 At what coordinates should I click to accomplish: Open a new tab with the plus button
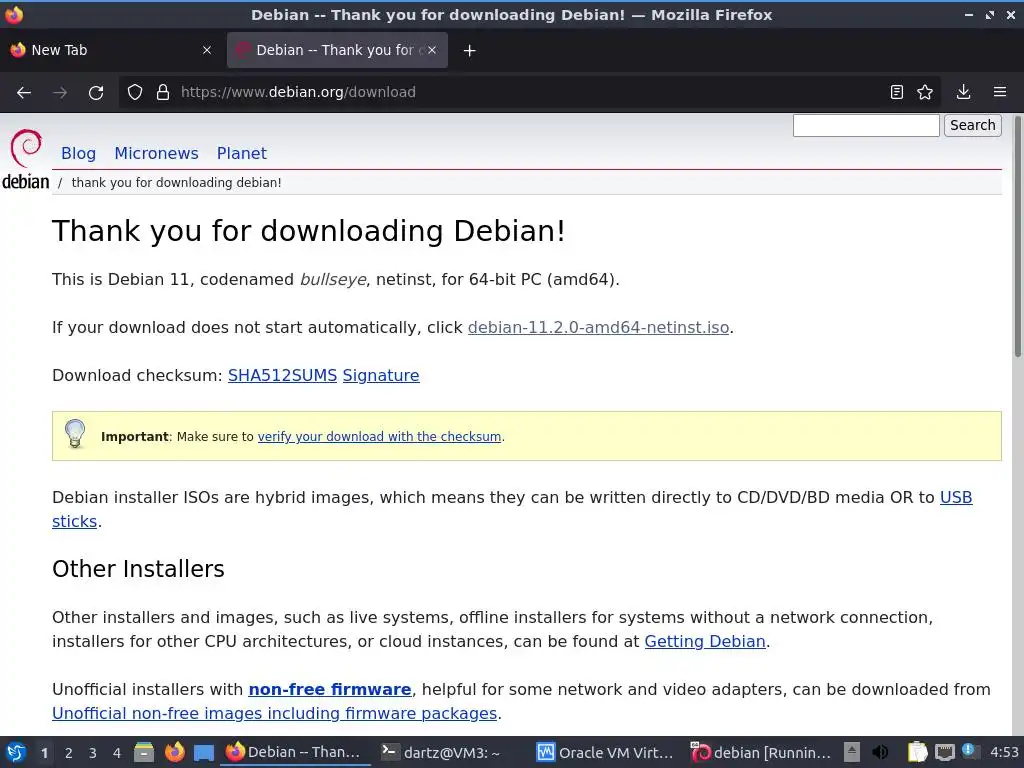coord(470,50)
